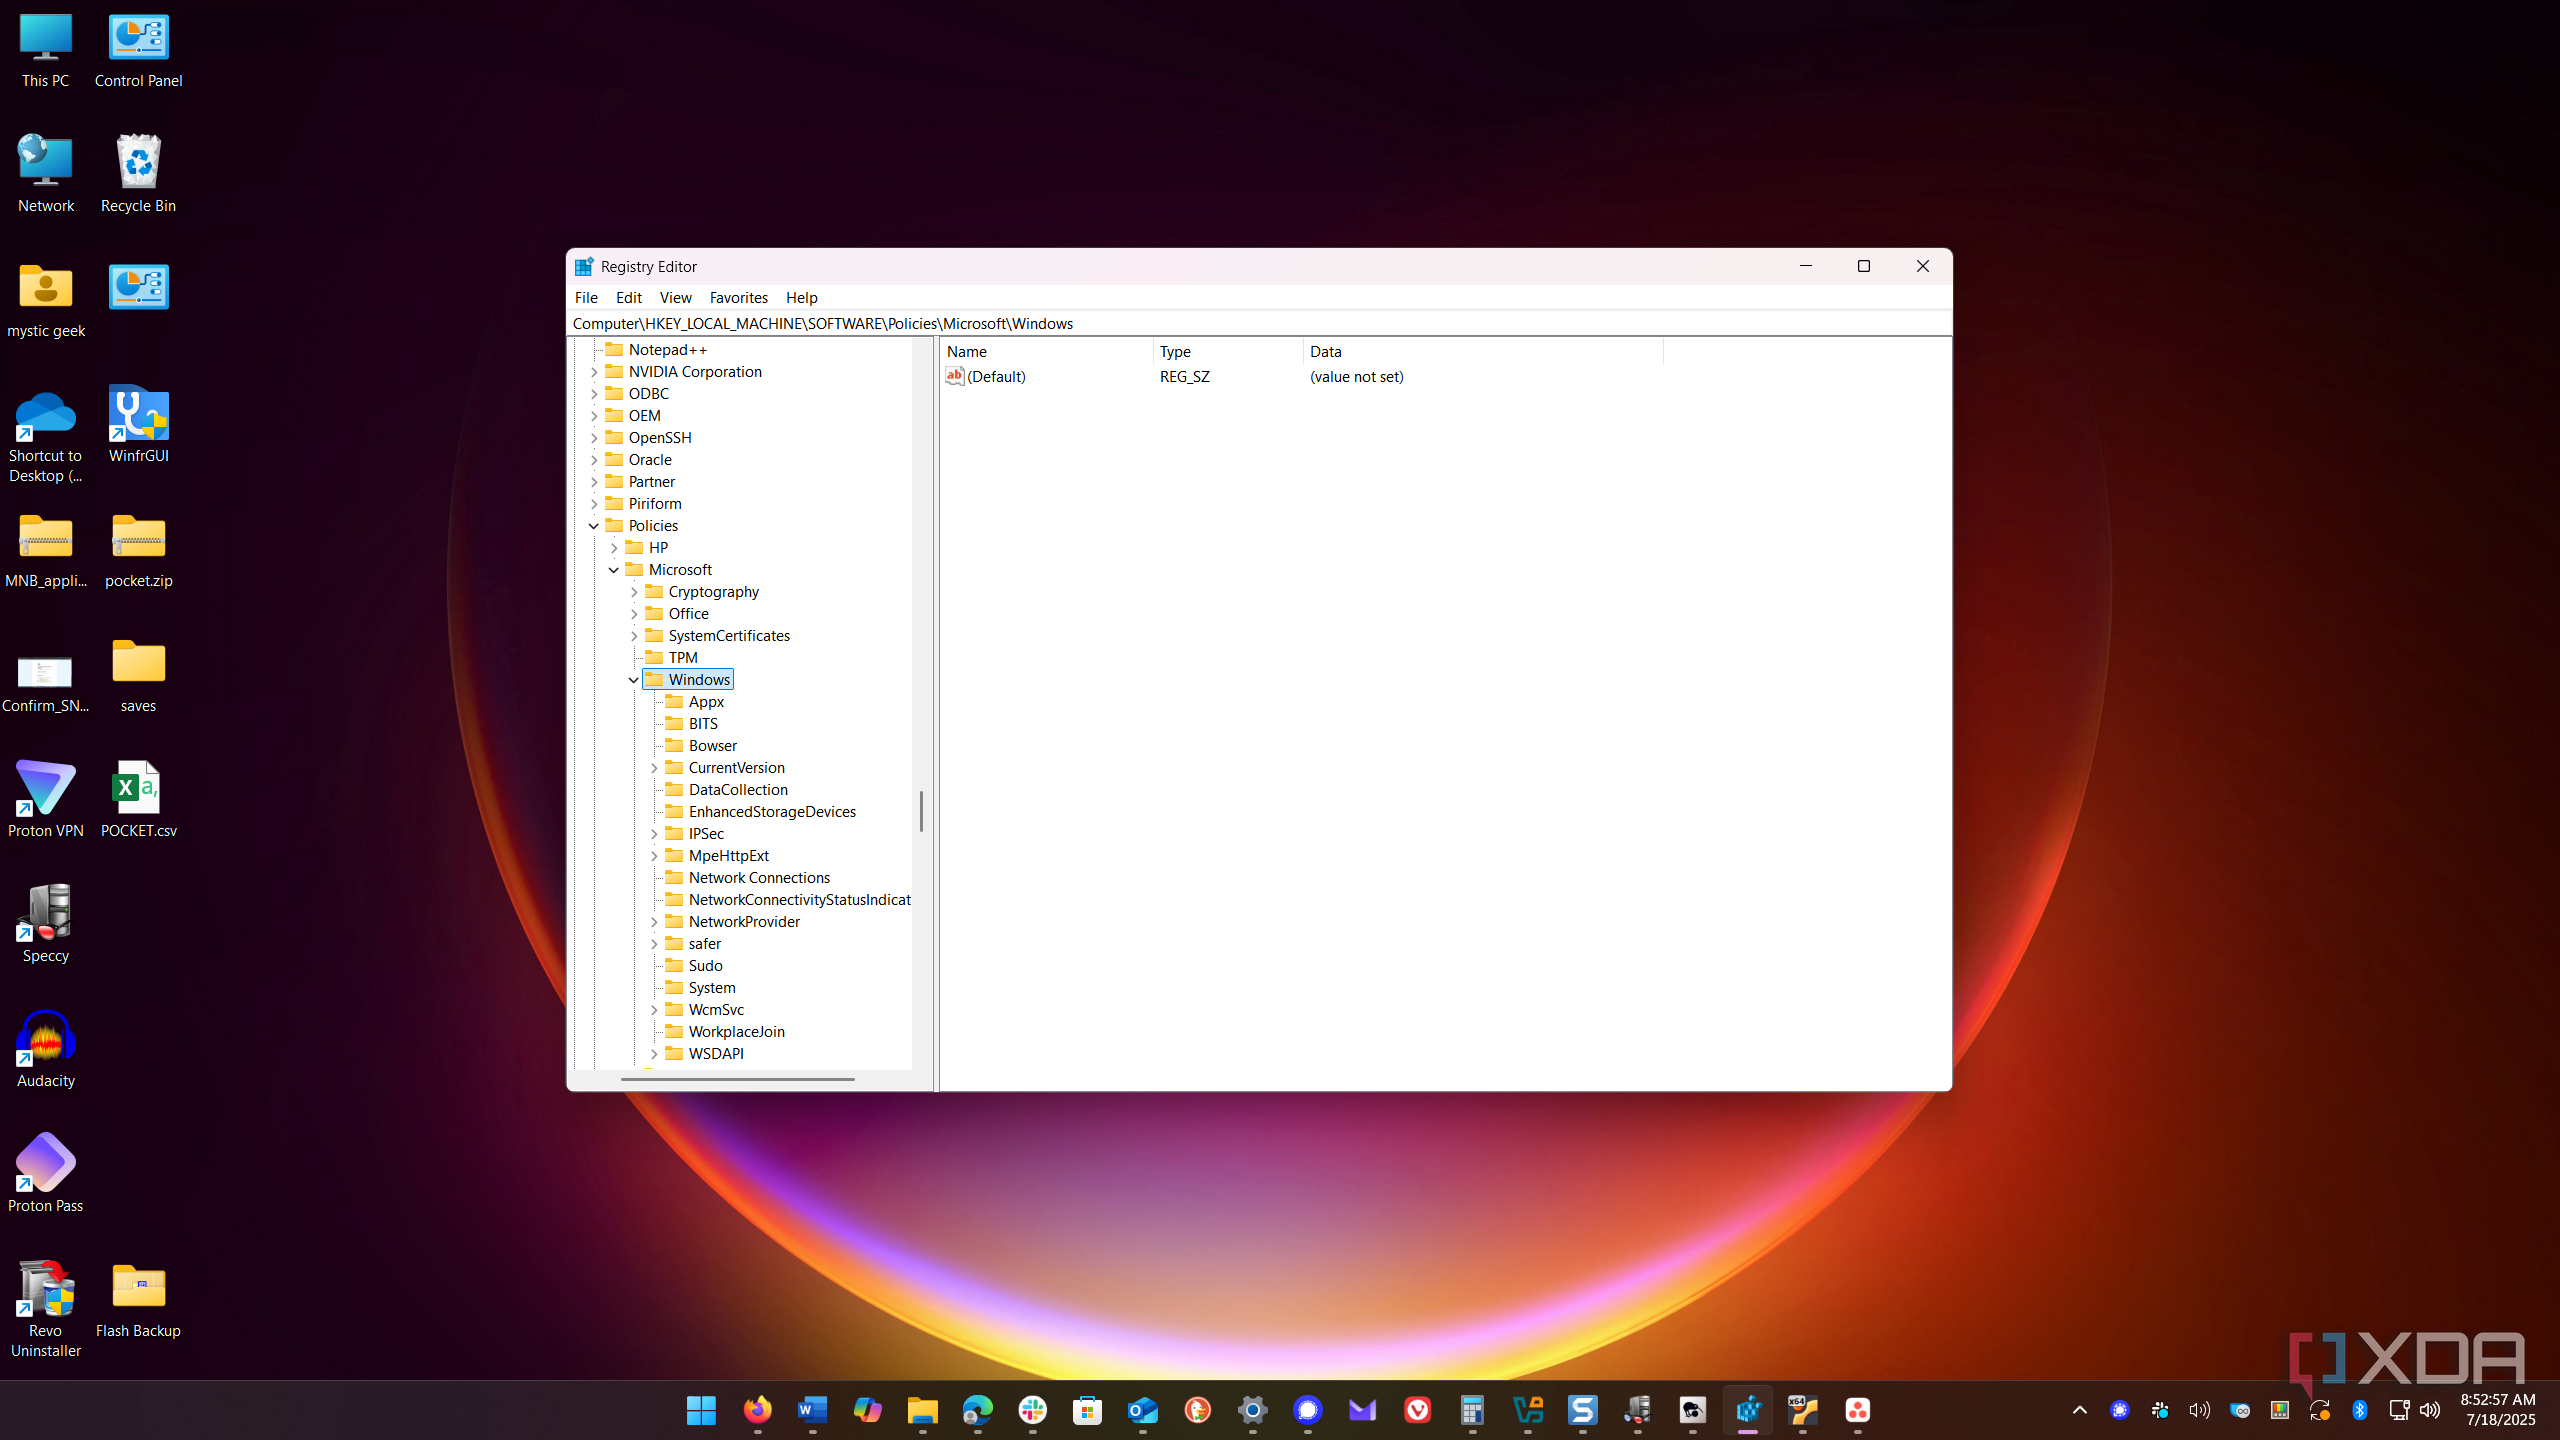This screenshot has width=2560, height=1440.
Task: Collapse the Policies key
Action: click(x=594, y=526)
